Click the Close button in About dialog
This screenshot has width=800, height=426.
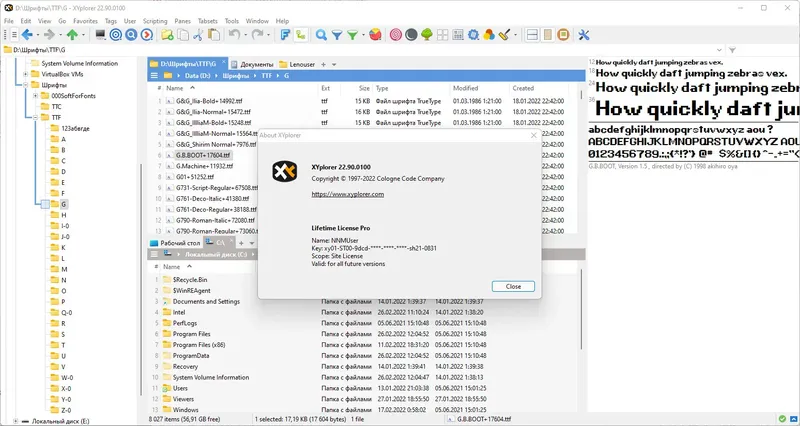[x=513, y=286]
